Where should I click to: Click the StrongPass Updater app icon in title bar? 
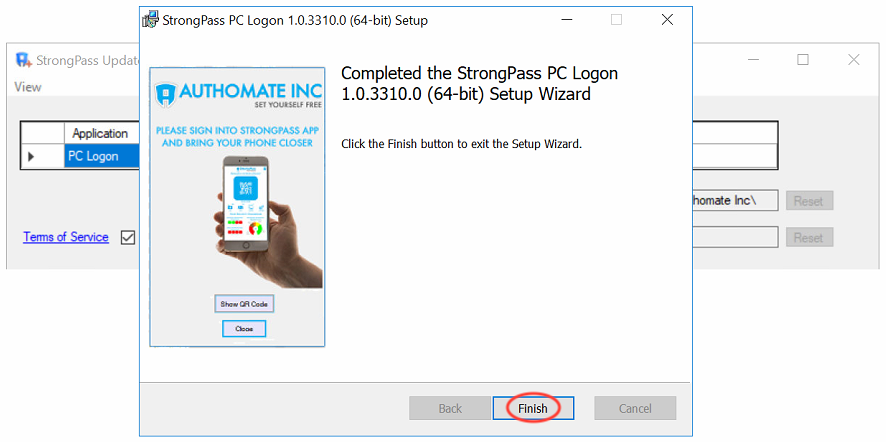pos(23,59)
